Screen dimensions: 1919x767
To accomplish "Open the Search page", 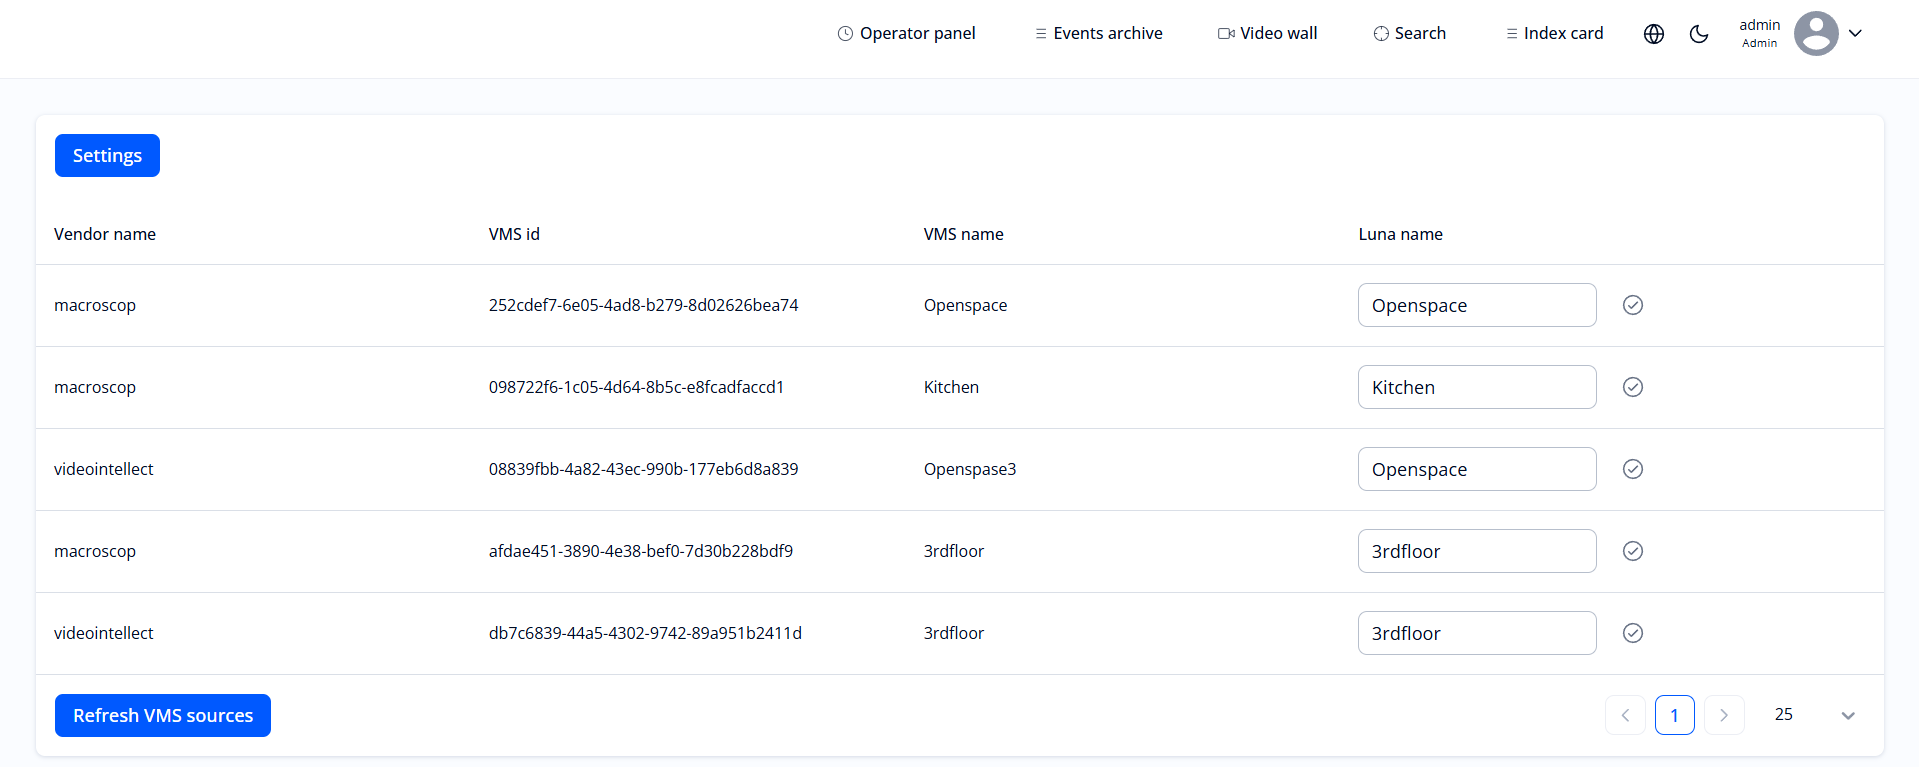I will pyautogui.click(x=1409, y=34).
